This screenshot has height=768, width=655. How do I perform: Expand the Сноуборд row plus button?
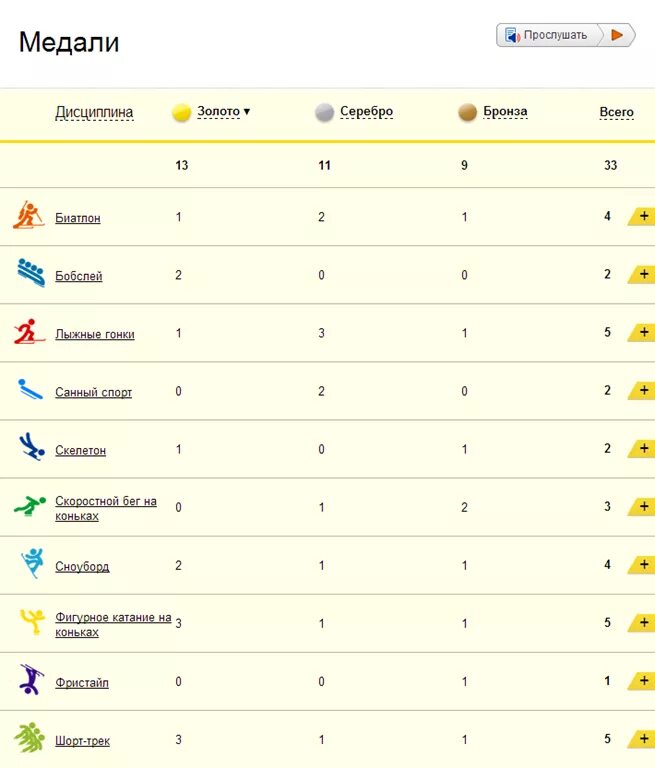coord(642,565)
